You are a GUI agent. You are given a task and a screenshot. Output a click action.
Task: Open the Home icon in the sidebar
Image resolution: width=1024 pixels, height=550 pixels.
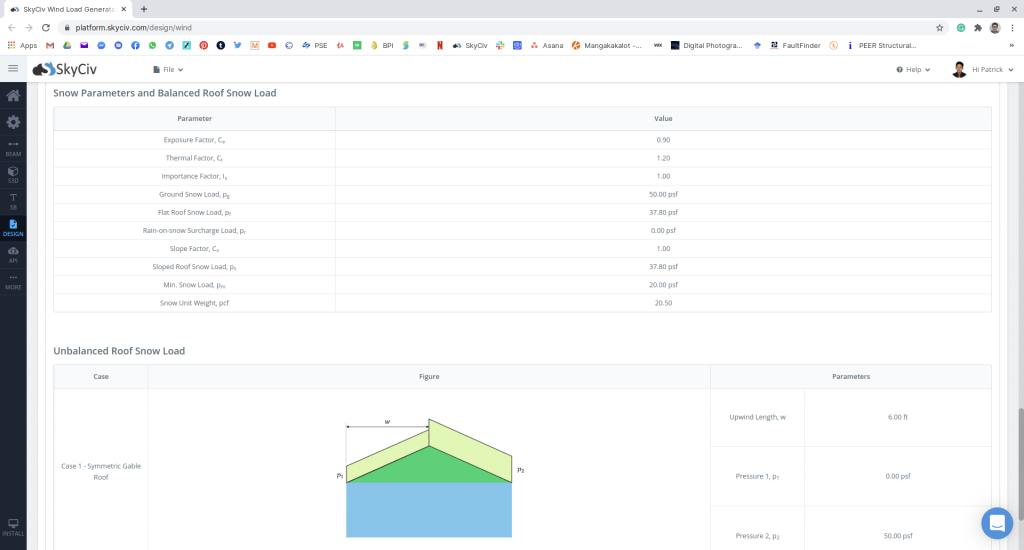(x=13, y=96)
